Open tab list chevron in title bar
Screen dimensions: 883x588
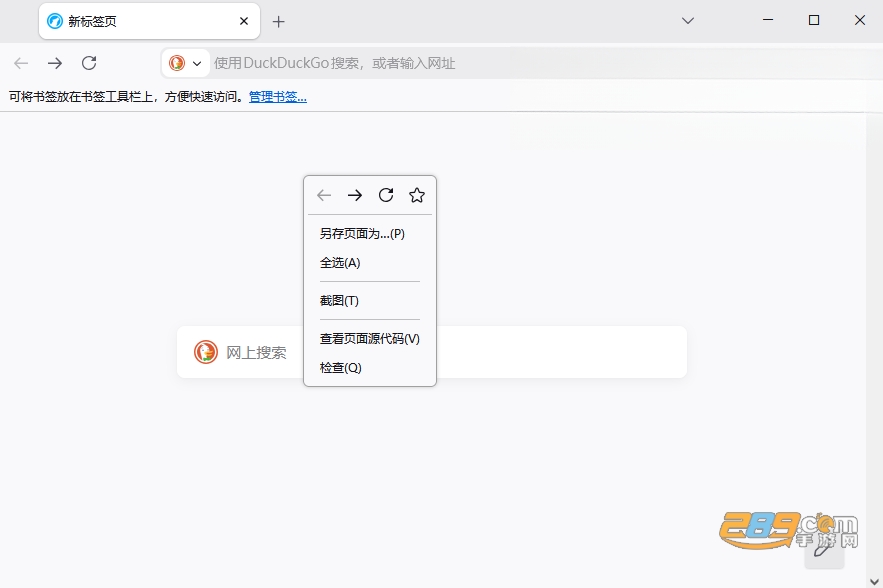688,21
